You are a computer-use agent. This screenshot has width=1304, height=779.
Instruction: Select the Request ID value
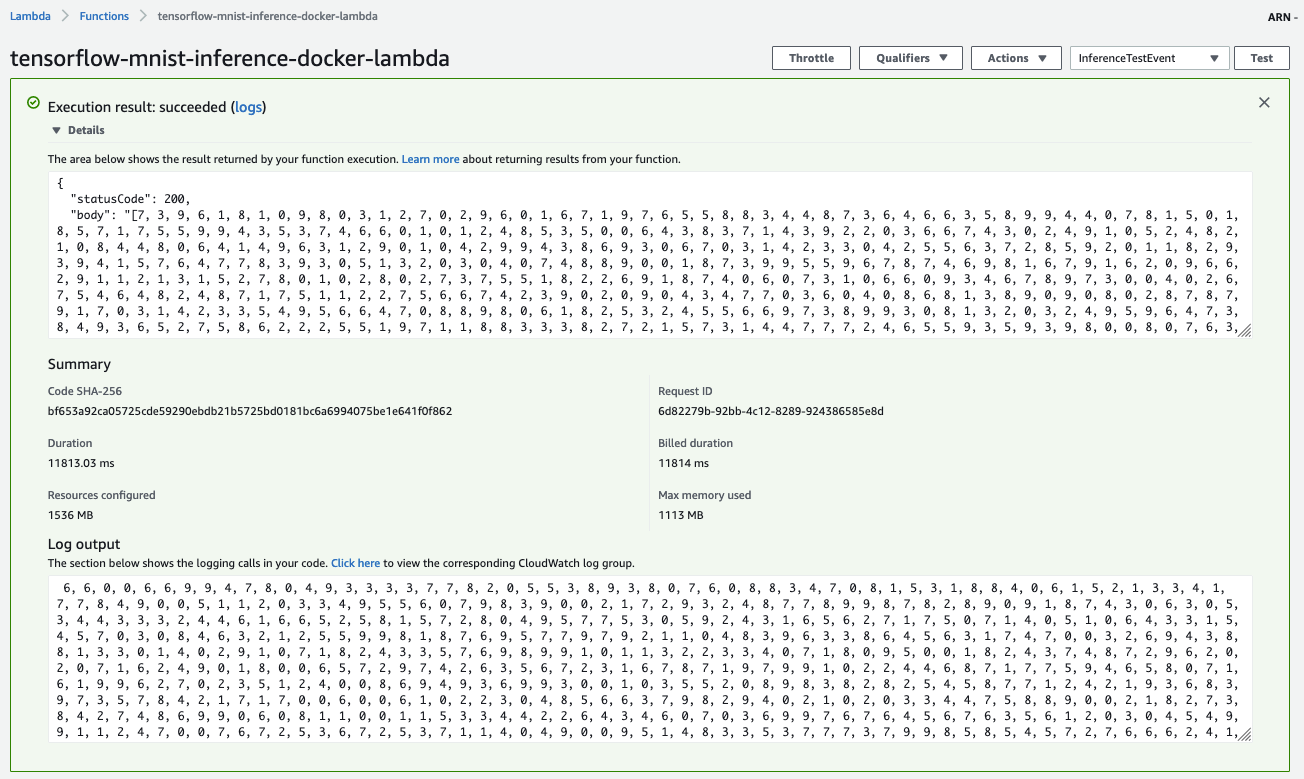(x=771, y=411)
